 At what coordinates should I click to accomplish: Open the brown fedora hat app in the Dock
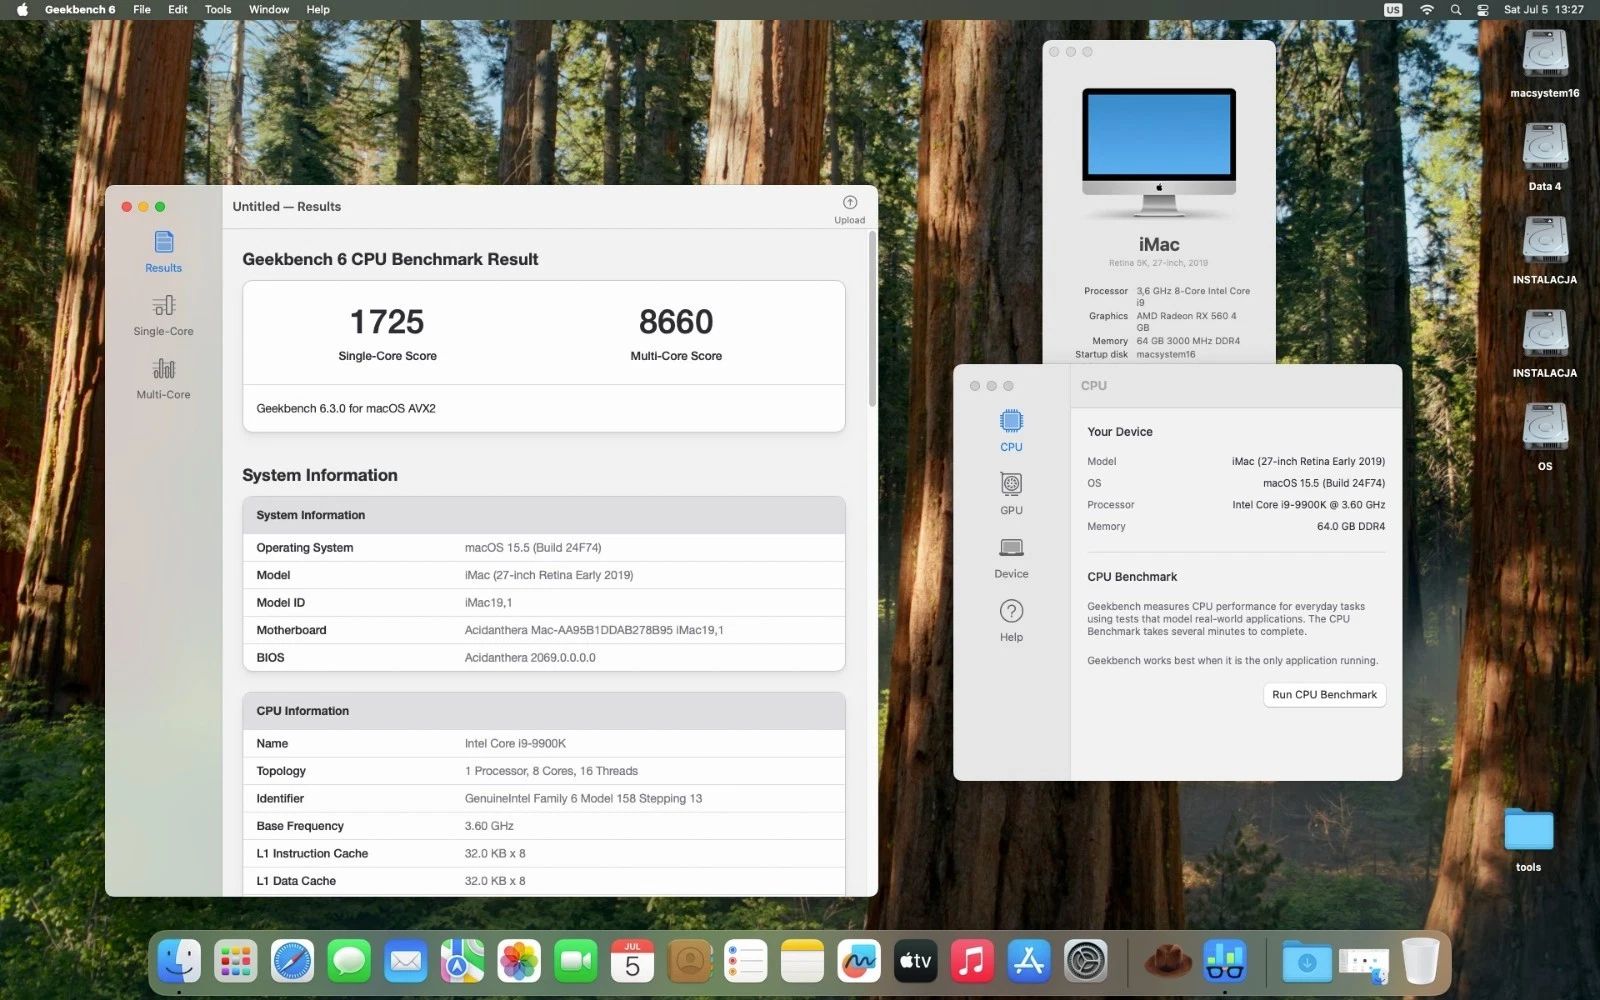(x=1168, y=962)
